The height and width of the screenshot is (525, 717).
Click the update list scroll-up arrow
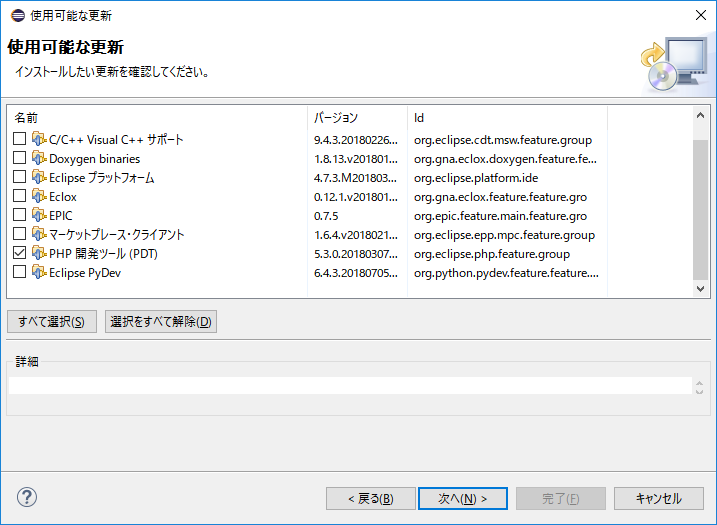click(x=701, y=115)
